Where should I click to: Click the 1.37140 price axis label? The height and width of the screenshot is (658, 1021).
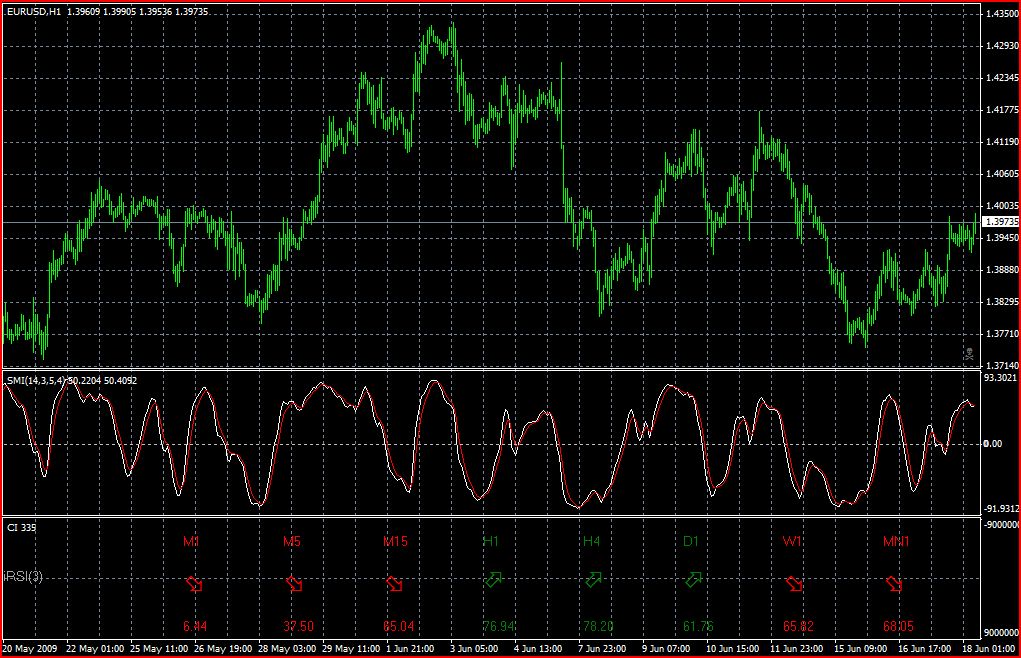click(1002, 365)
